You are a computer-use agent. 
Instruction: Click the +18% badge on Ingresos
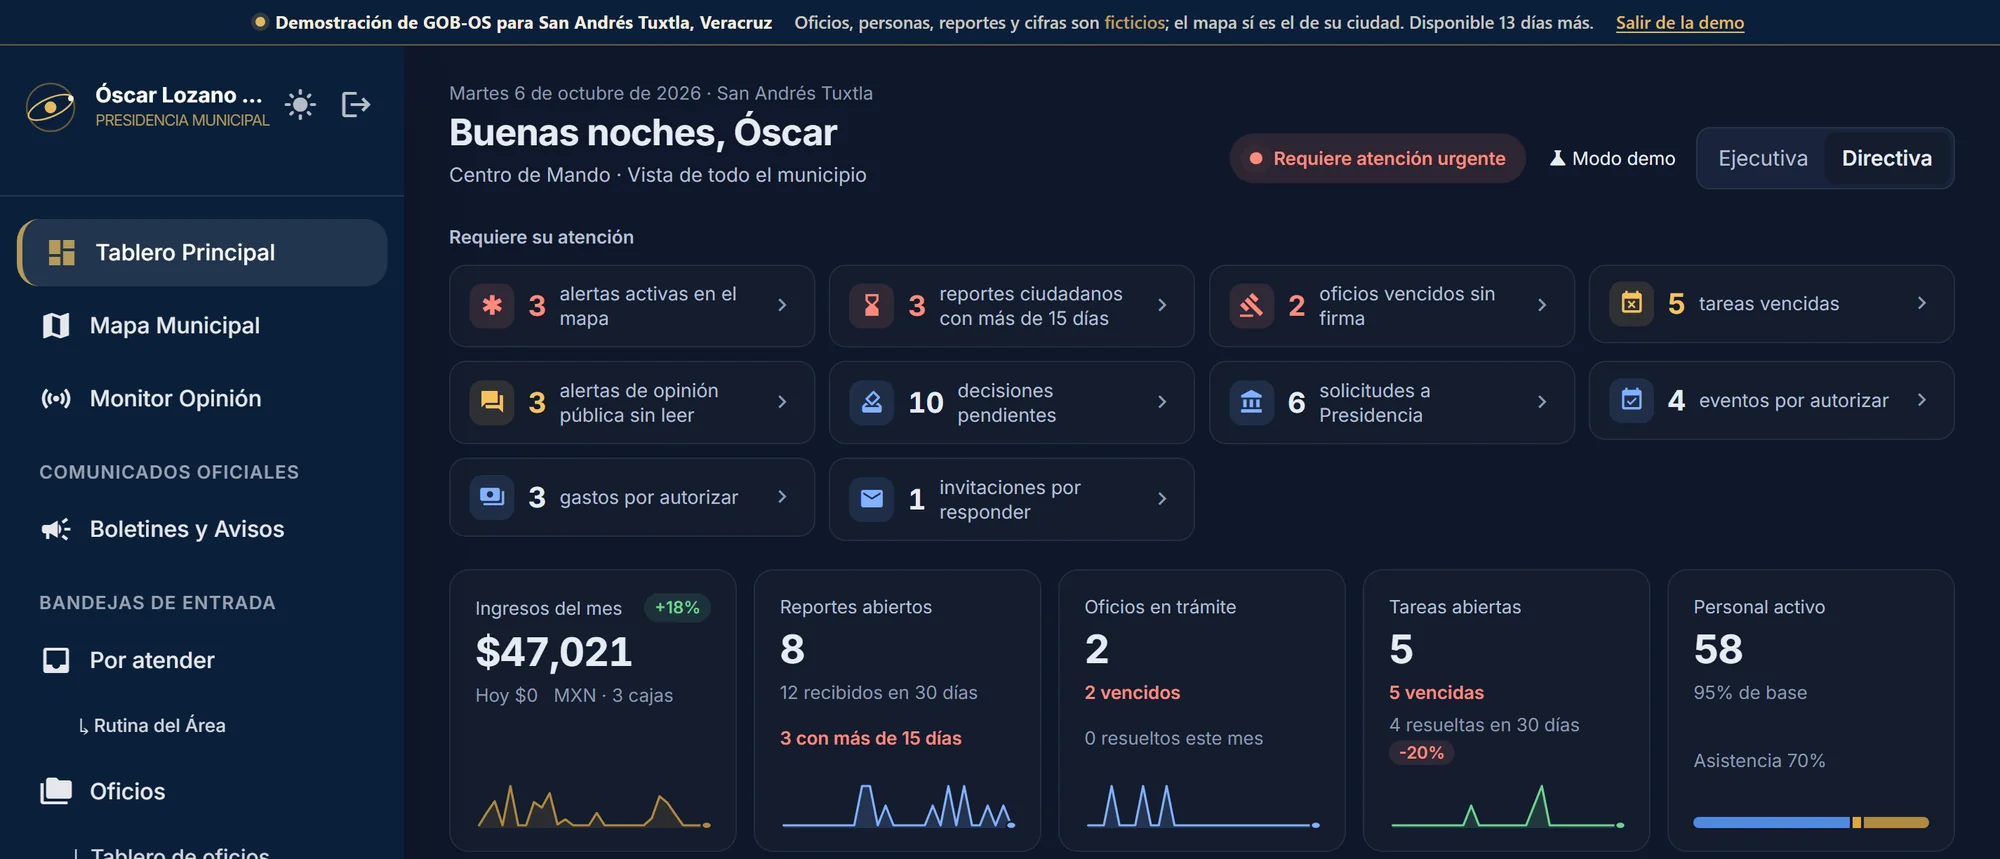(677, 608)
